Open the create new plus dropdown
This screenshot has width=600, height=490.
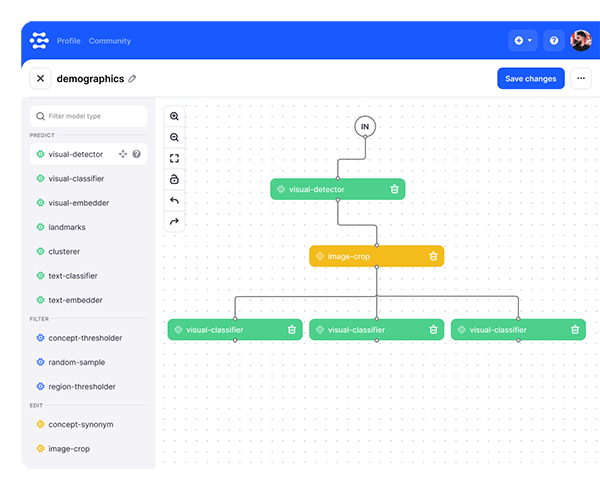coord(522,41)
